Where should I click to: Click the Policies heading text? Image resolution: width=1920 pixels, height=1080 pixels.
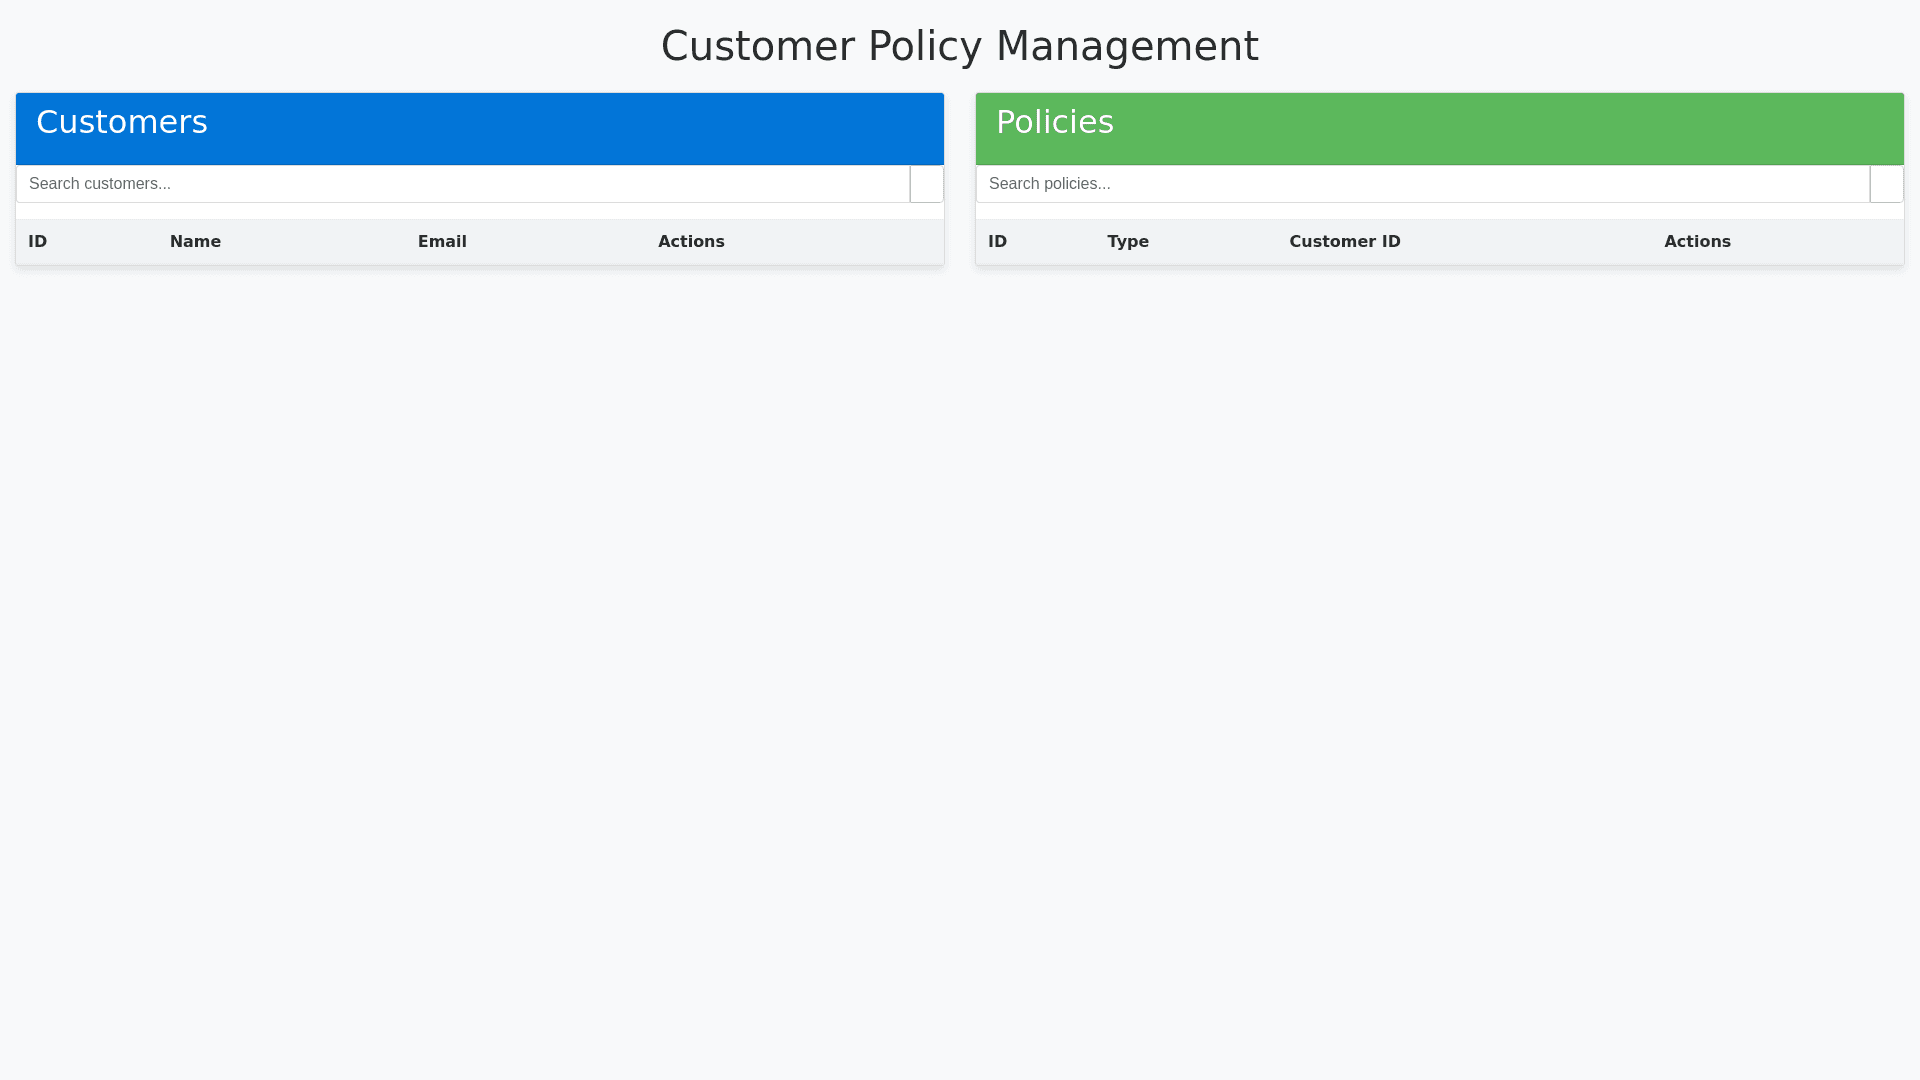pyautogui.click(x=1054, y=122)
